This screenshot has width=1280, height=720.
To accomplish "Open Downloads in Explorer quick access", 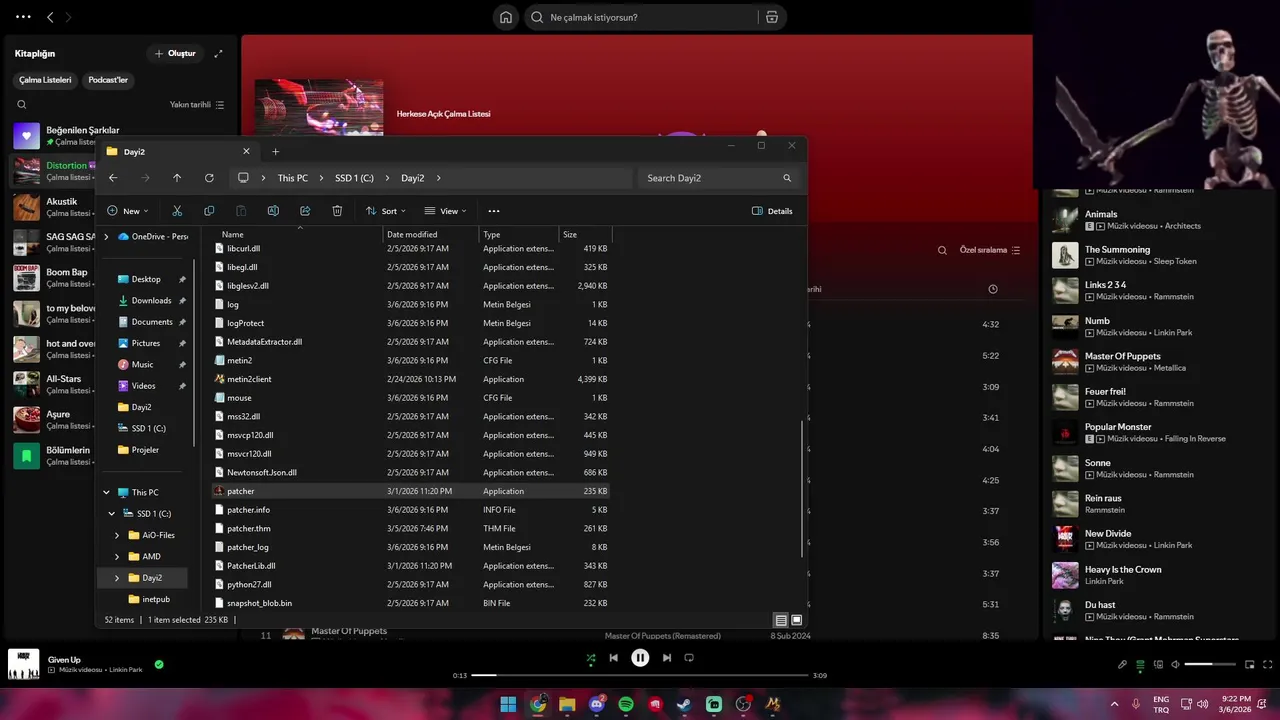I will [x=152, y=300].
